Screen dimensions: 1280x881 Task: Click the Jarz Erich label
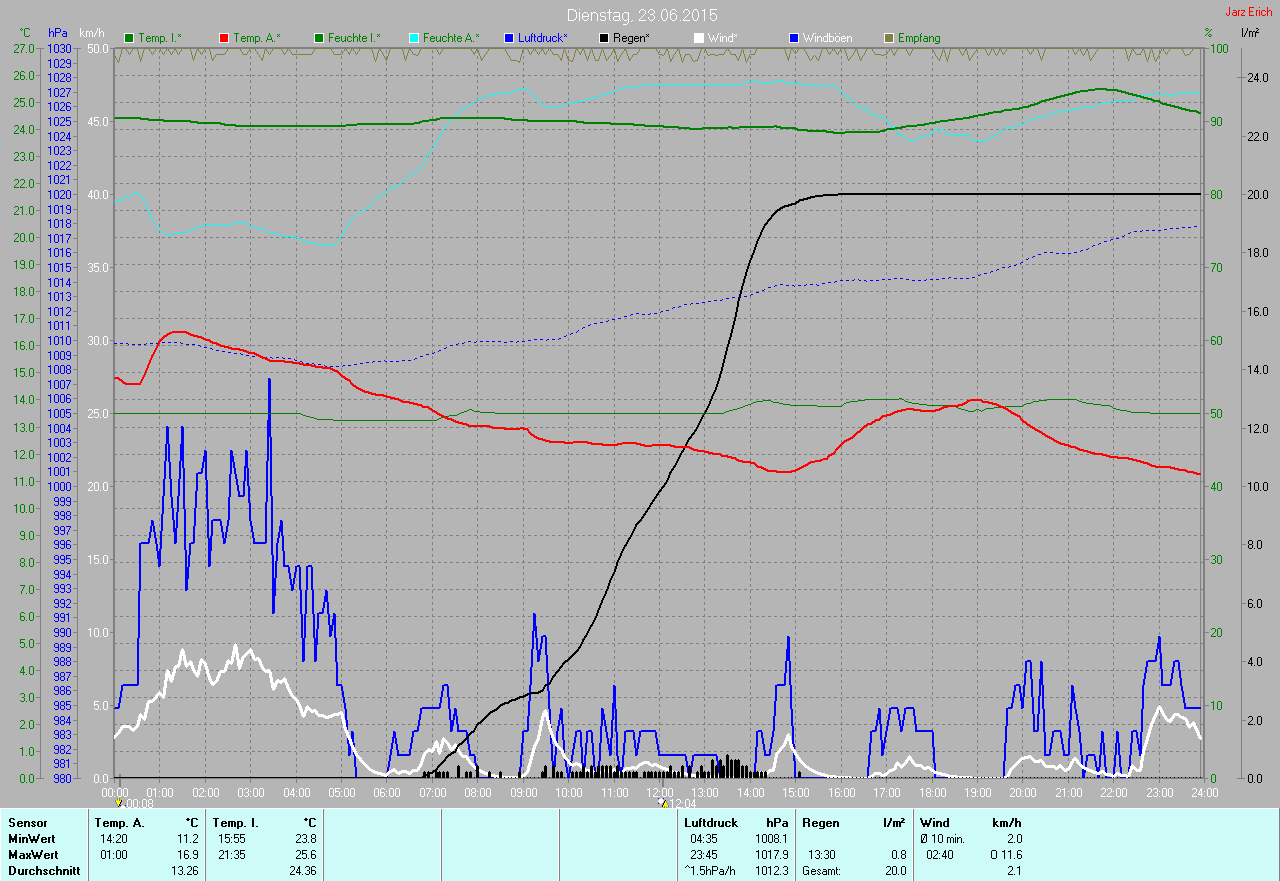[x=1249, y=12]
